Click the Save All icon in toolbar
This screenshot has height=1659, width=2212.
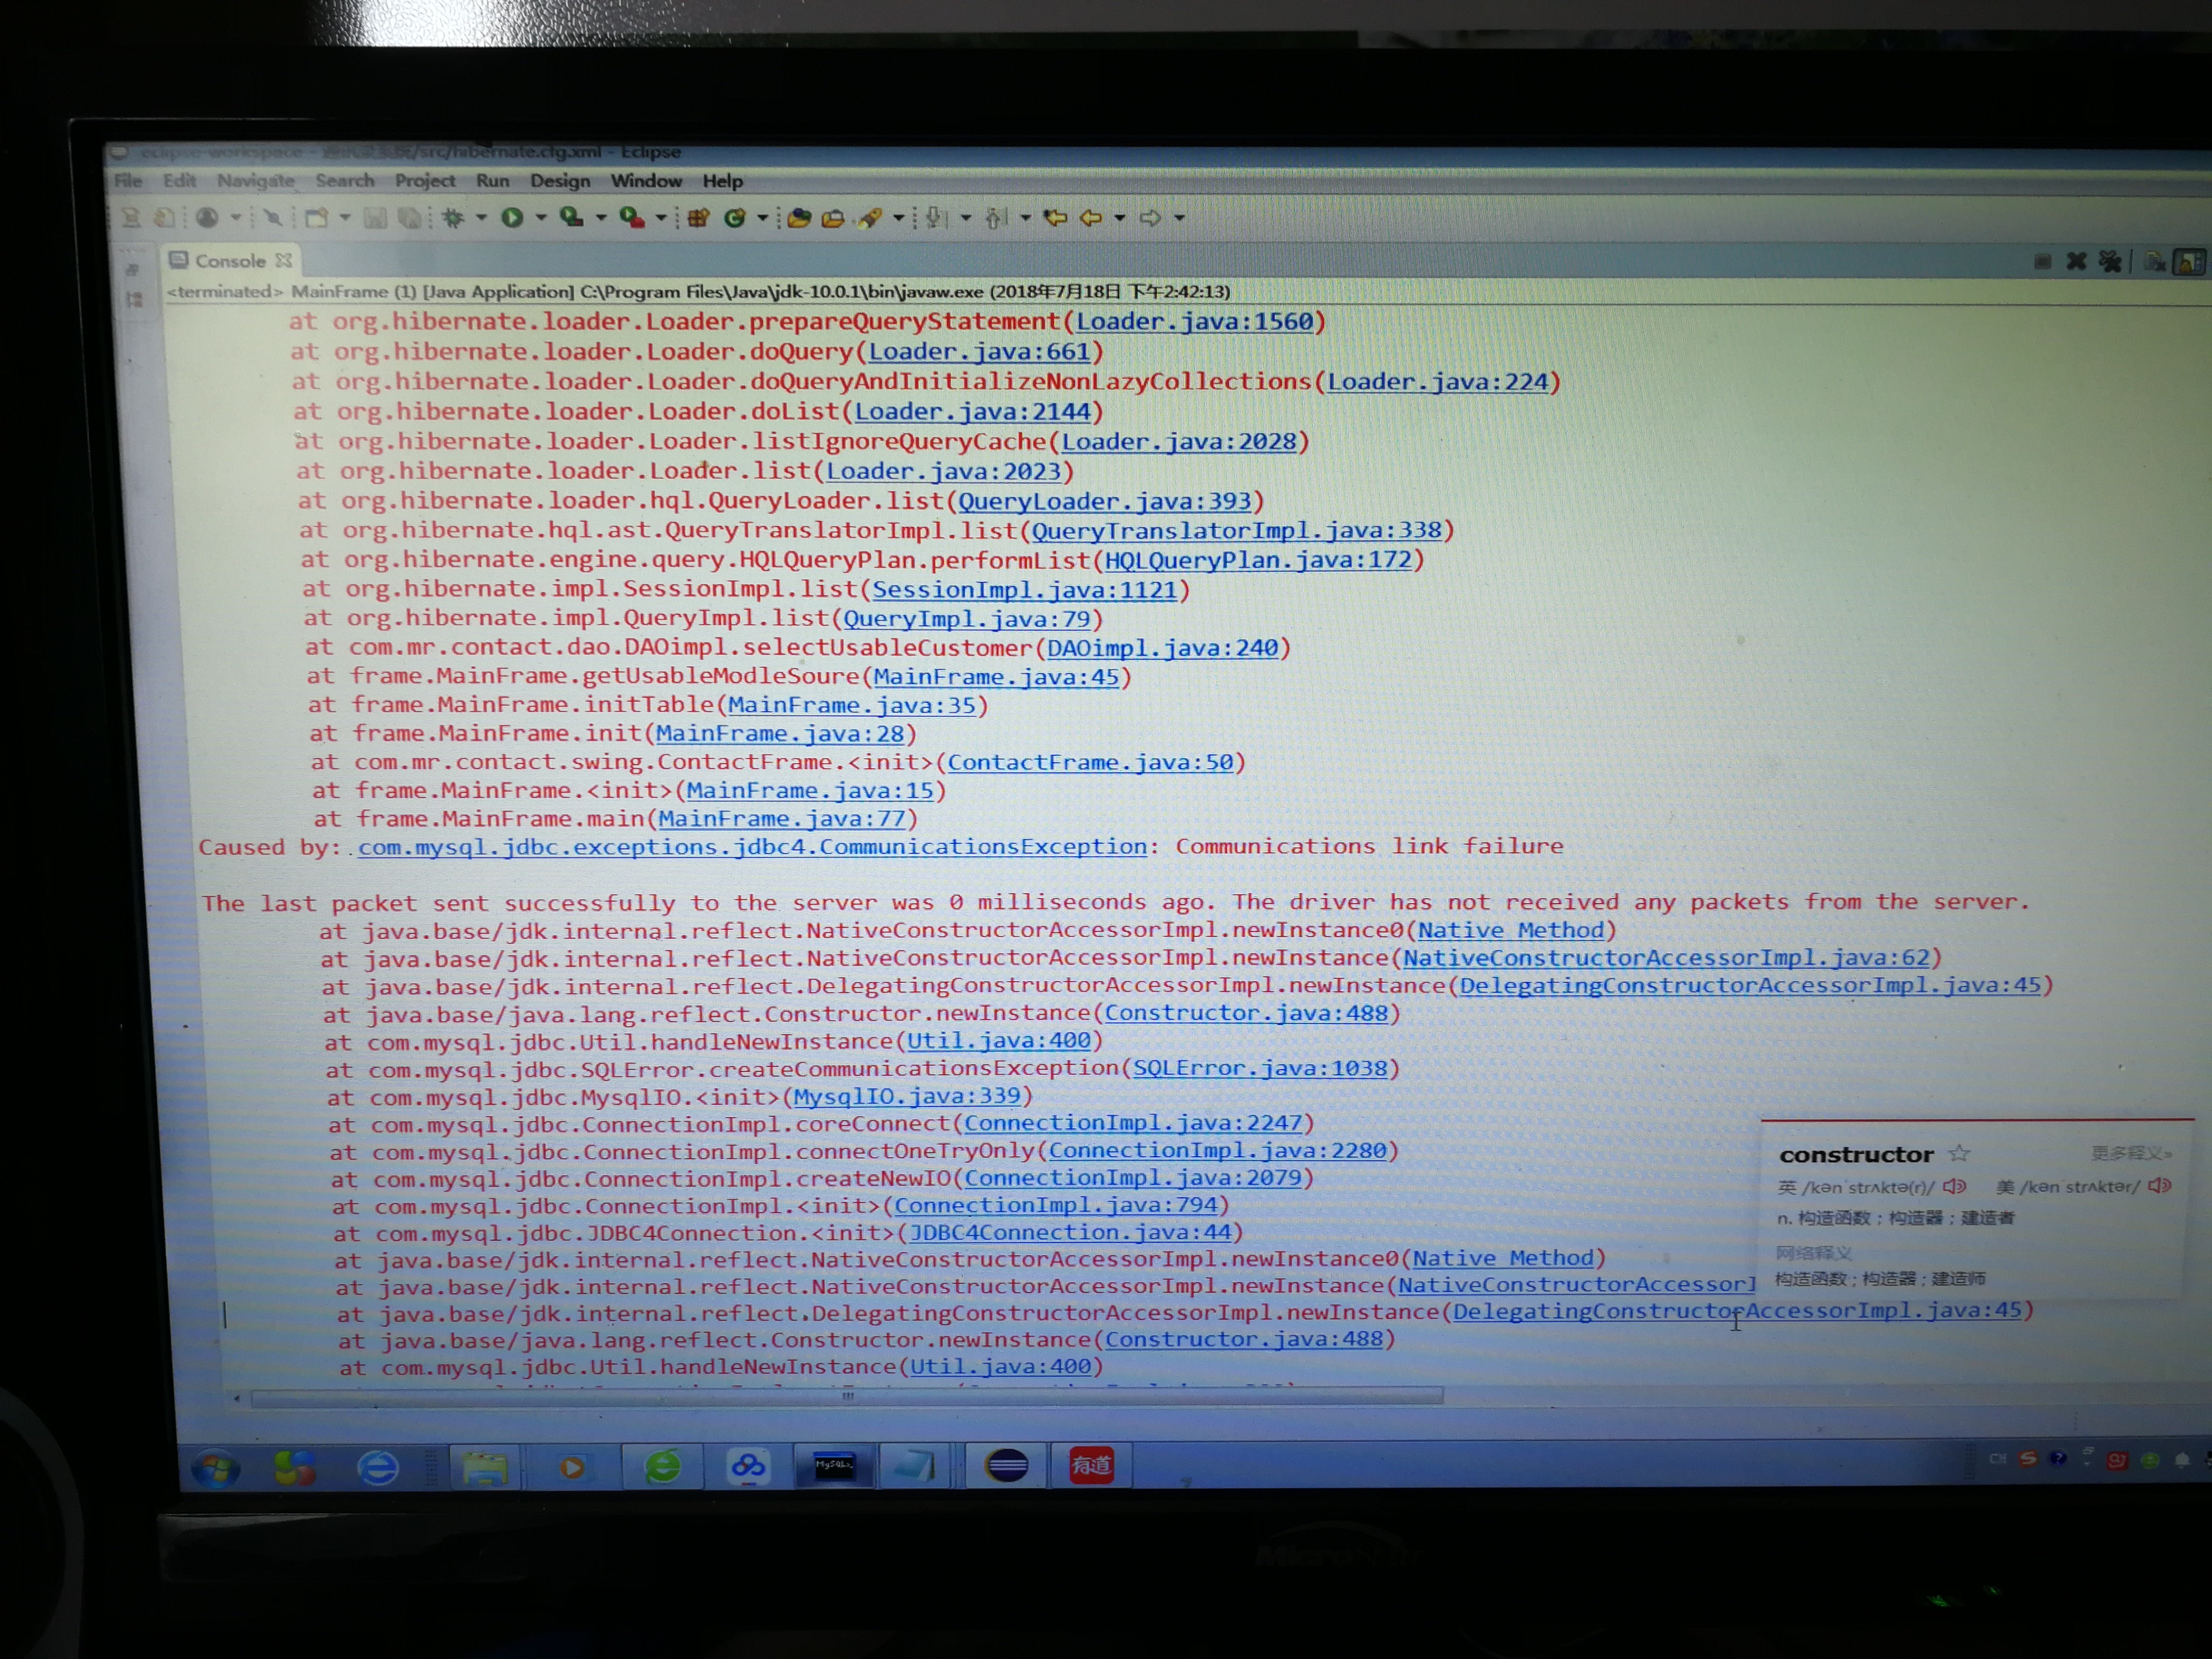409,217
